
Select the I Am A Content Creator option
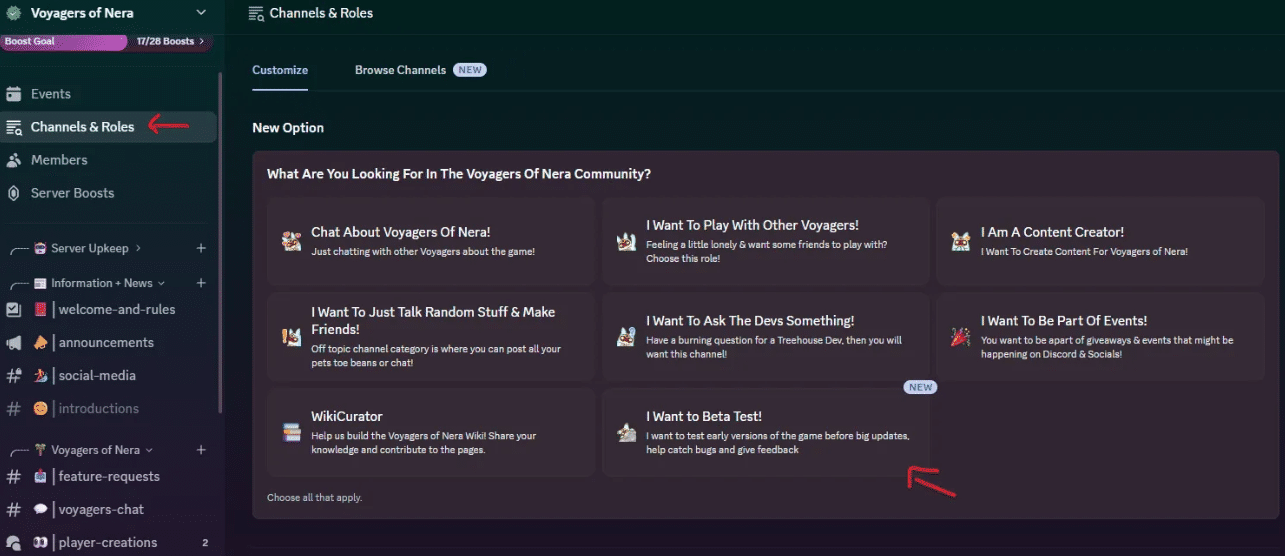click(x=1102, y=242)
